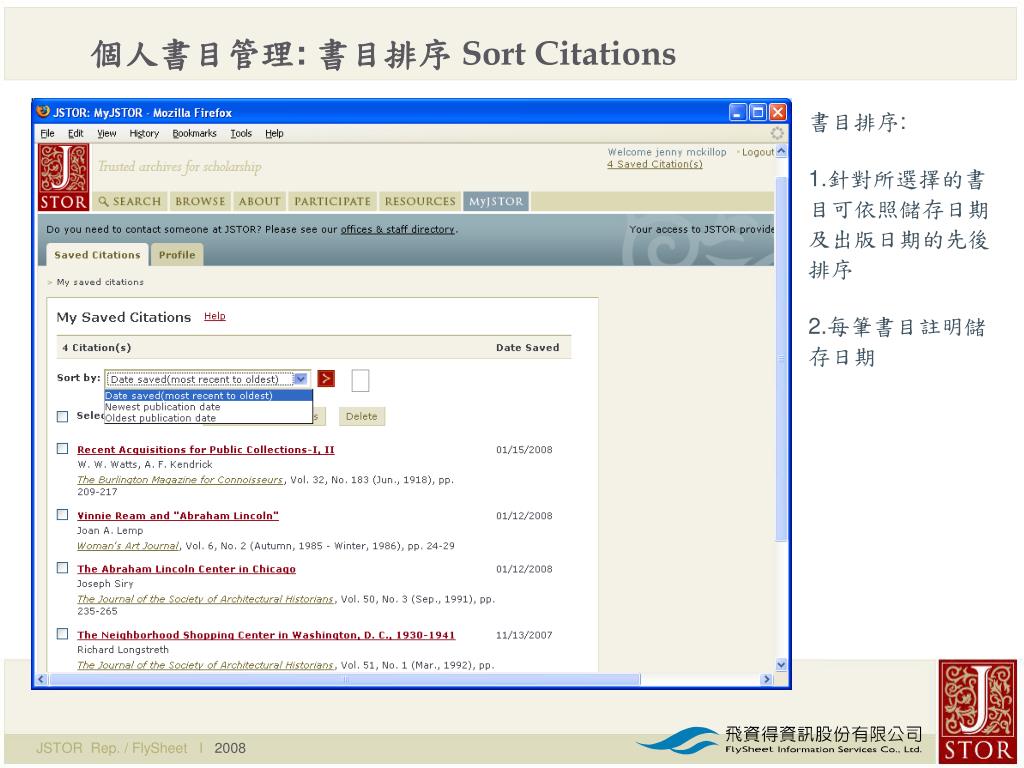Viewport: 1024px width, 768px height.
Task: Click the author line Richard Longstreth
Action: tap(123, 650)
